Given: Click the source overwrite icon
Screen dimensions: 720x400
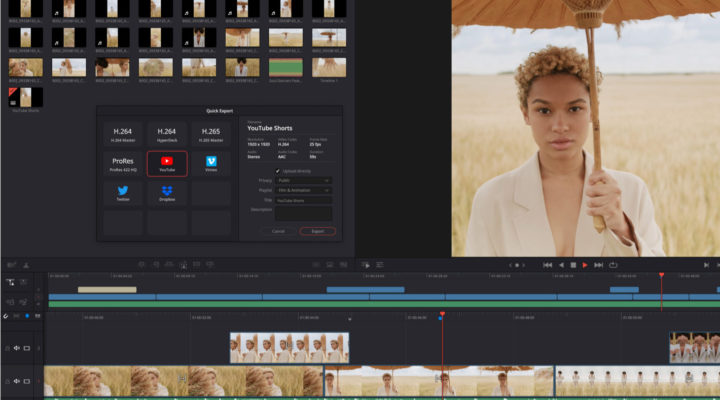Looking at the screenshot, I should (x=210, y=265).
